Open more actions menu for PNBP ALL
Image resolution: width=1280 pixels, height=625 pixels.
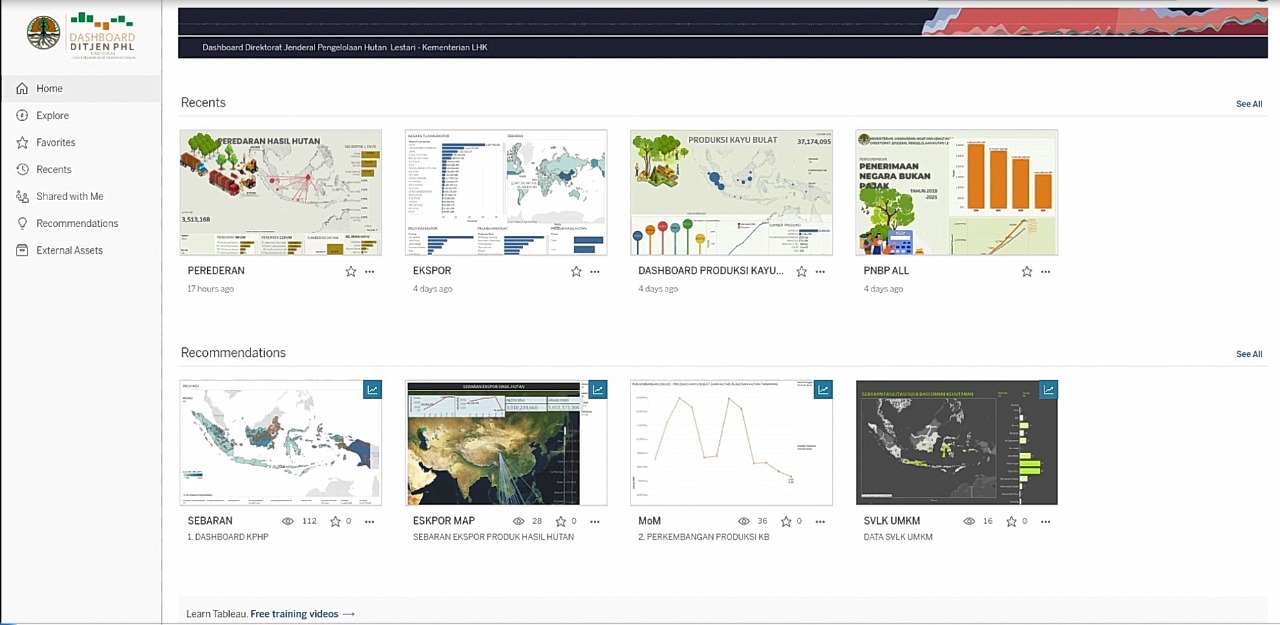click(x=1046, y=271)
